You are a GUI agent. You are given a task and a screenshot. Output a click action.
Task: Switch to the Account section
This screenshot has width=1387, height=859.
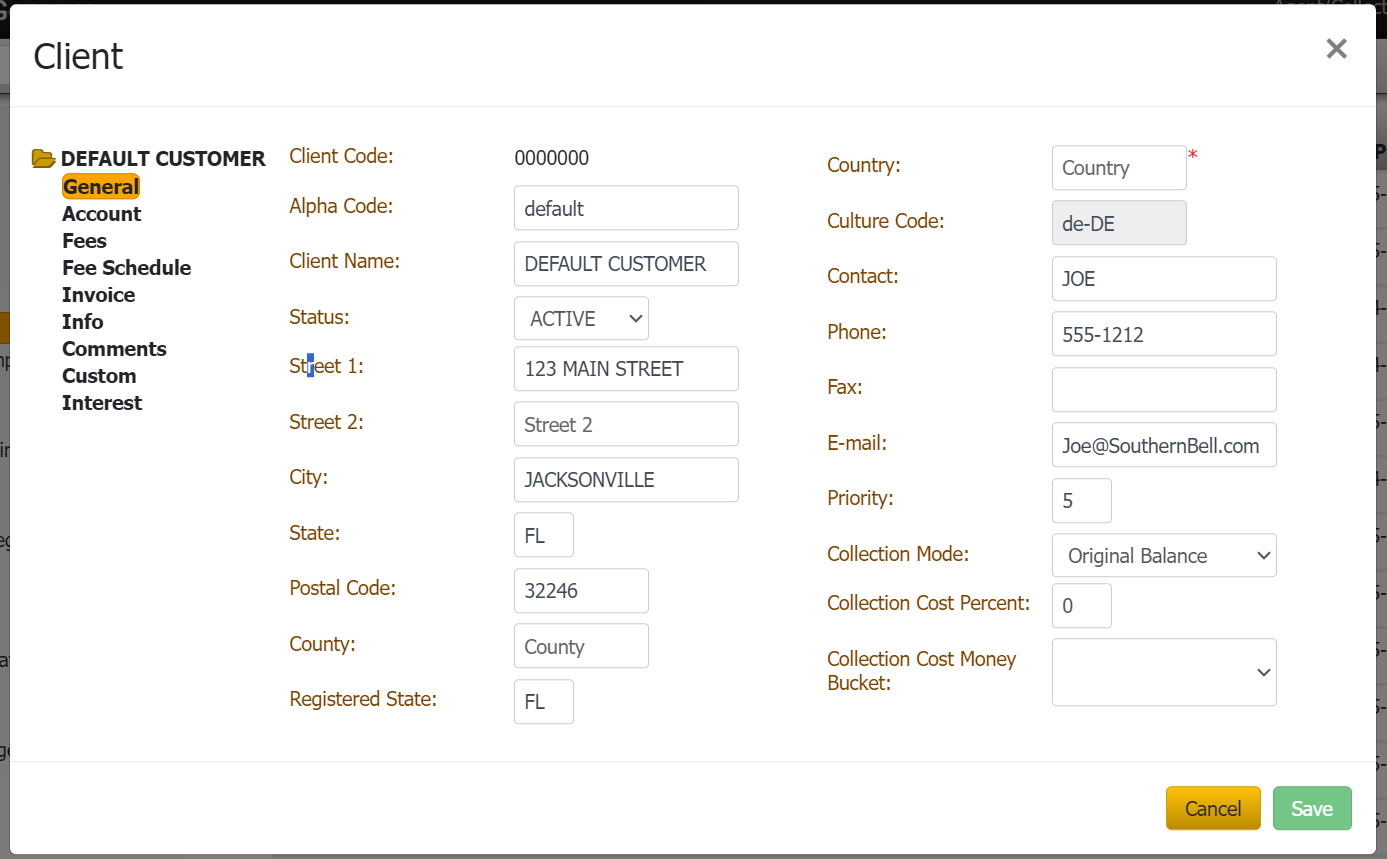click(101, 214)
